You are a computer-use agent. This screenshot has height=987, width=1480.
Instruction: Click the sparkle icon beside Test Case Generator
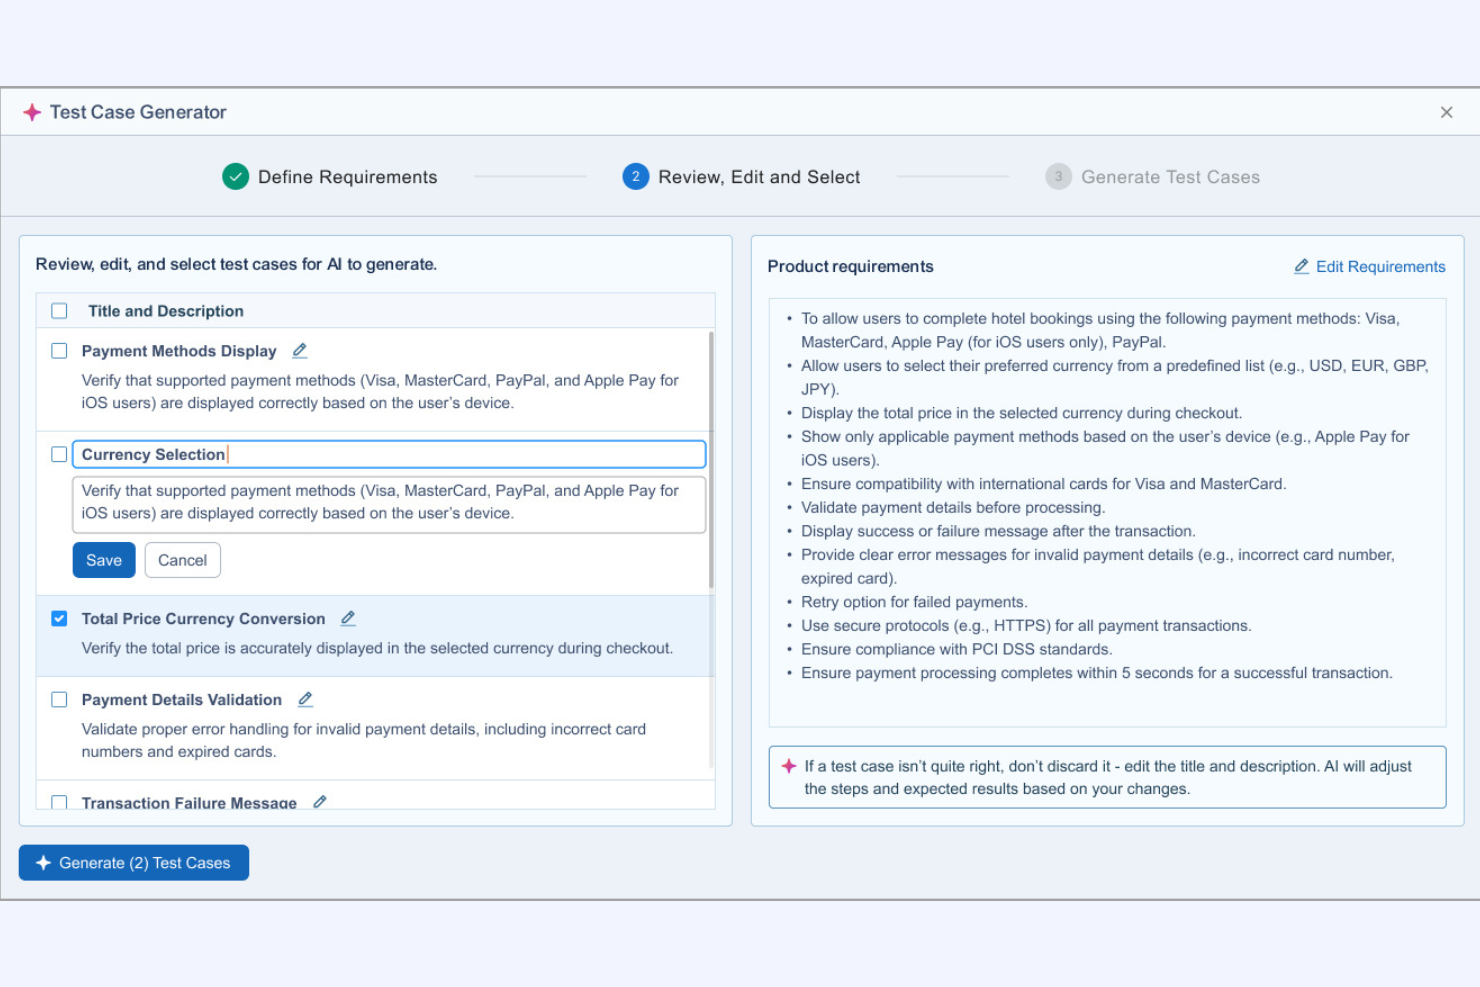[32, 112]
